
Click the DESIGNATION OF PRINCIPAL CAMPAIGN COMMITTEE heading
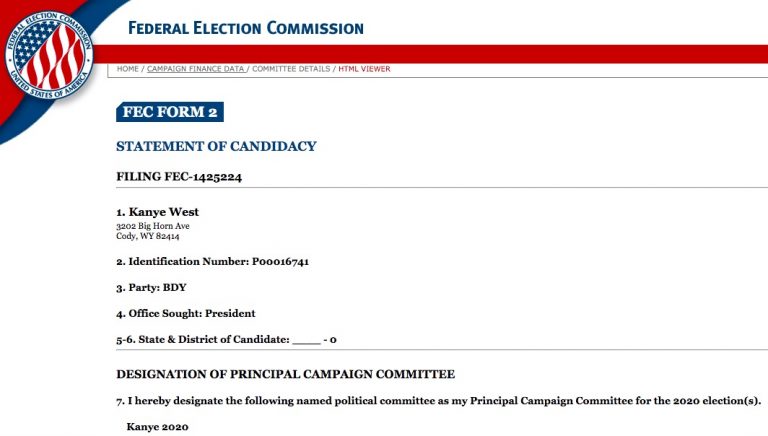click(285, 374)
